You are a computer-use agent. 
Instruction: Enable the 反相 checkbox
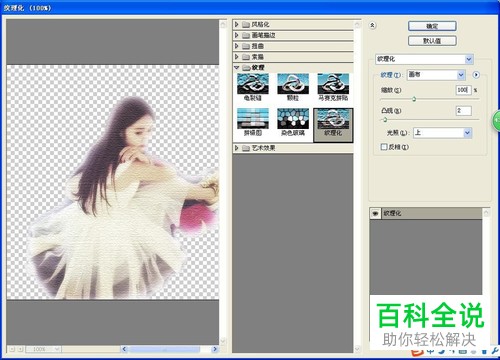pyautogui.click(x=384, y=147)
